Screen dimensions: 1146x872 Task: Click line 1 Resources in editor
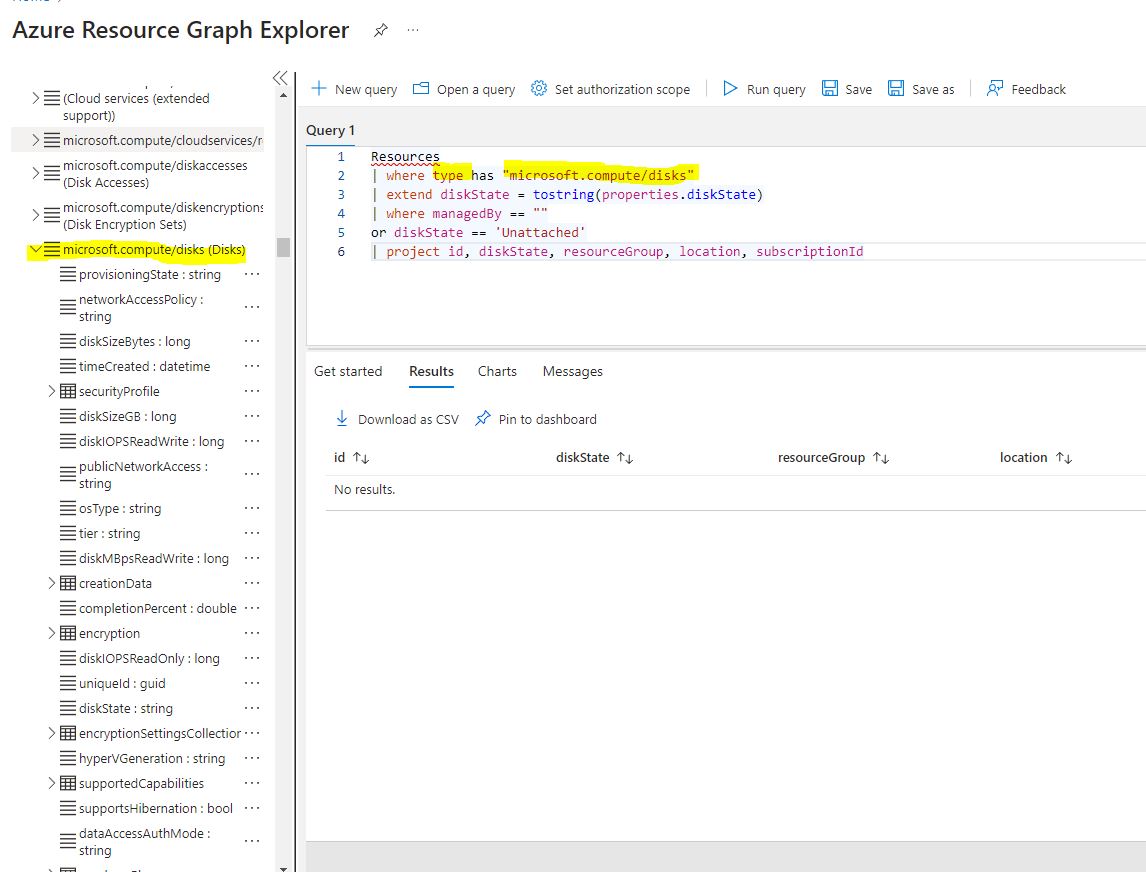[405, 156]
